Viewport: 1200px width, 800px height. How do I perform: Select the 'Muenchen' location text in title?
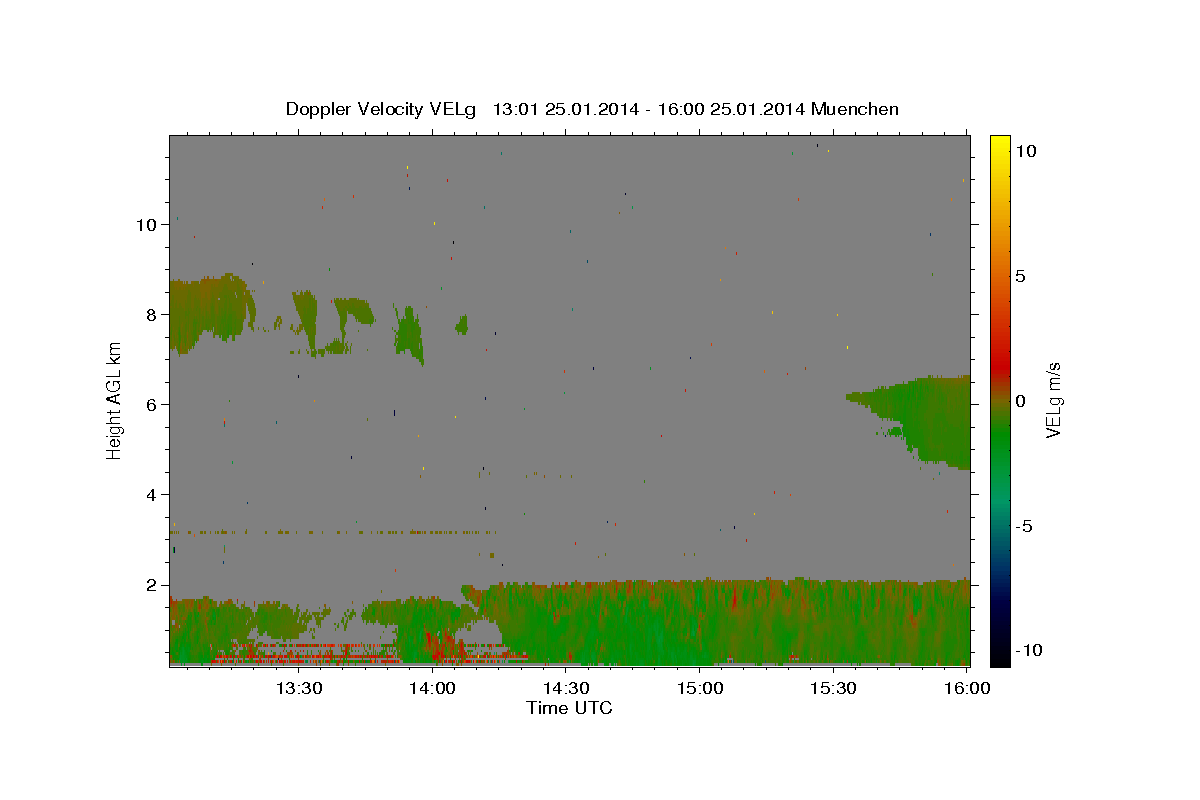pos(855,109)
